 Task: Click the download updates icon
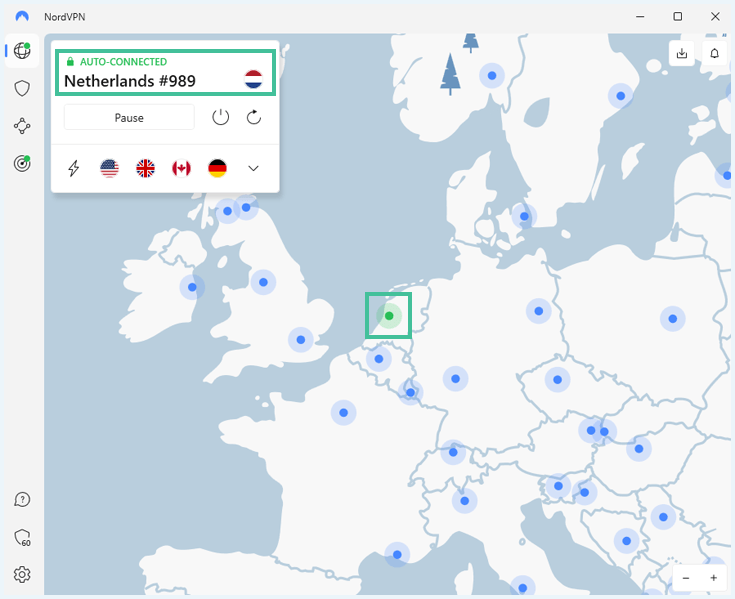pyautogui.click(x=682, y=53)
